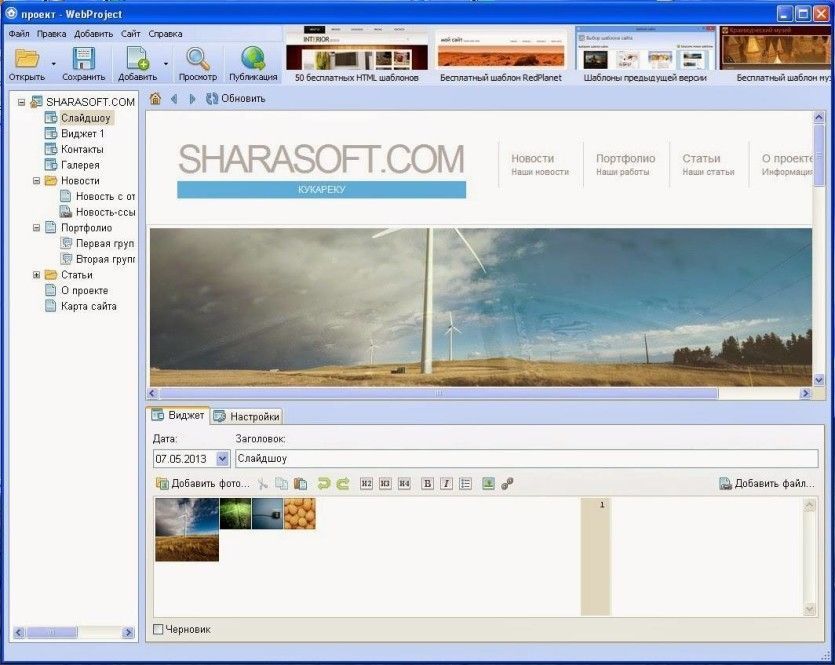Open the Просмотр preview magnifier icon
Viewport: 835px width, 665px height.
(x=197, y=59)
